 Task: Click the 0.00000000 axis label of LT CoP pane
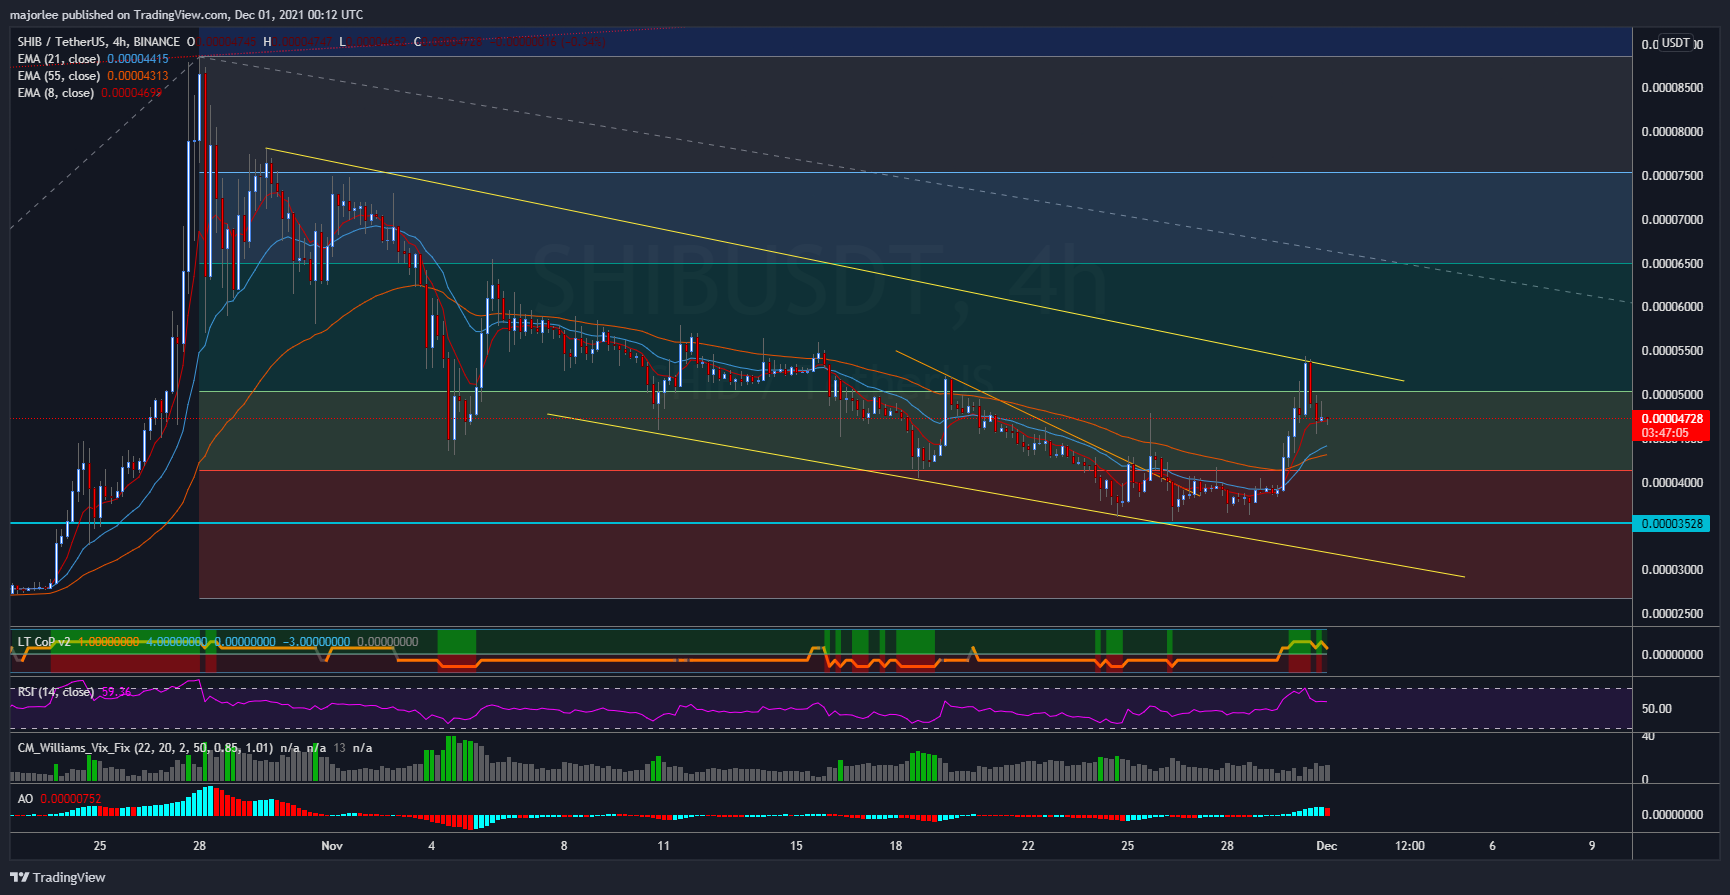tap(1672, 655)
